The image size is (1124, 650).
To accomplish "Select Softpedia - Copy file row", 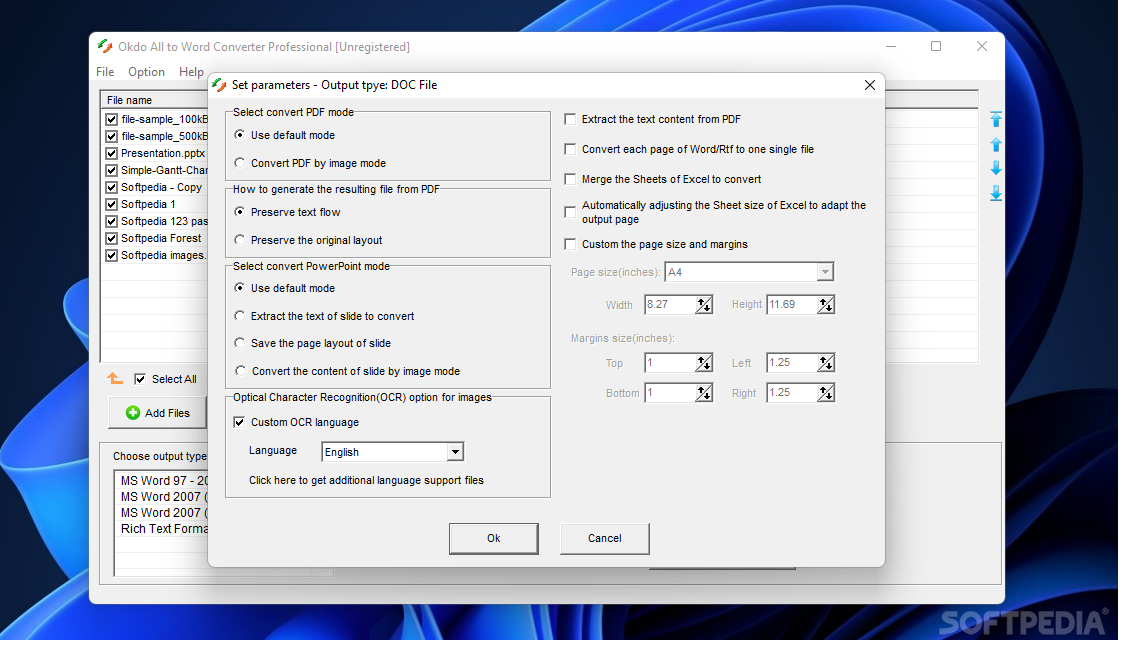I will (162, 188).
